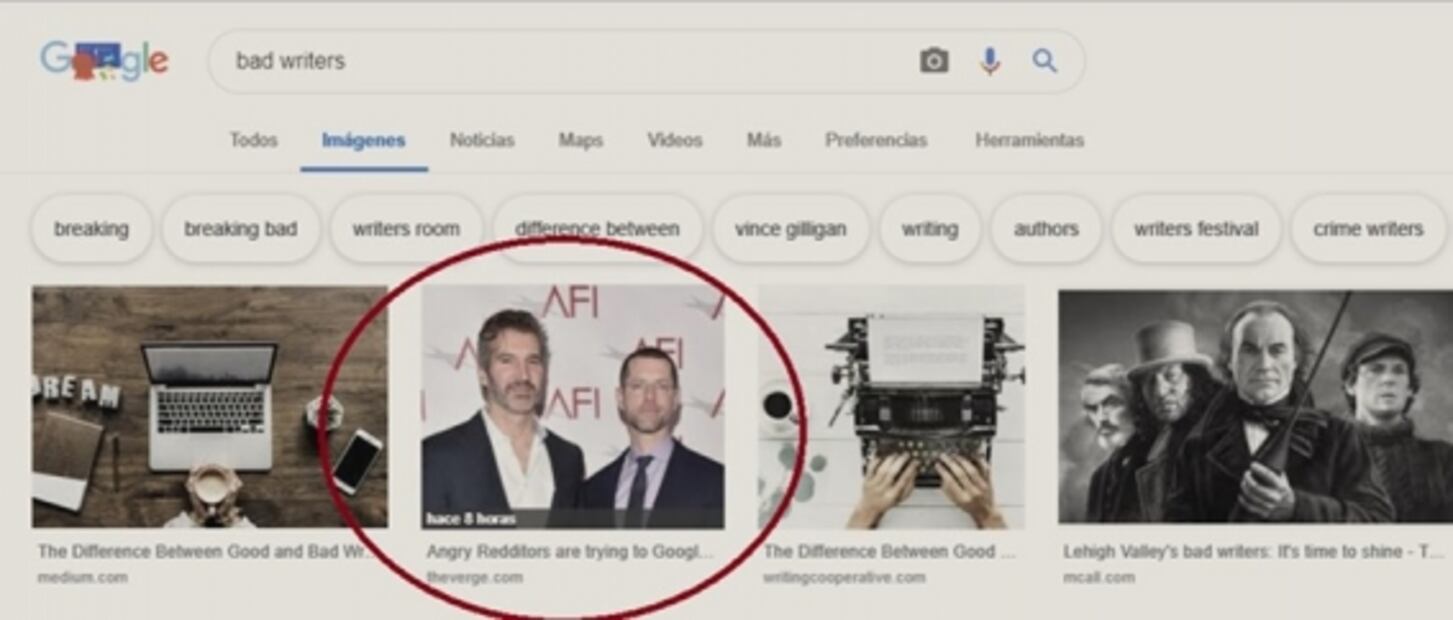The height and width of the screenshot is (620, 1453).
Task: Open the typewriter image result
Action: pyautogui.click(x=891, y=406)
